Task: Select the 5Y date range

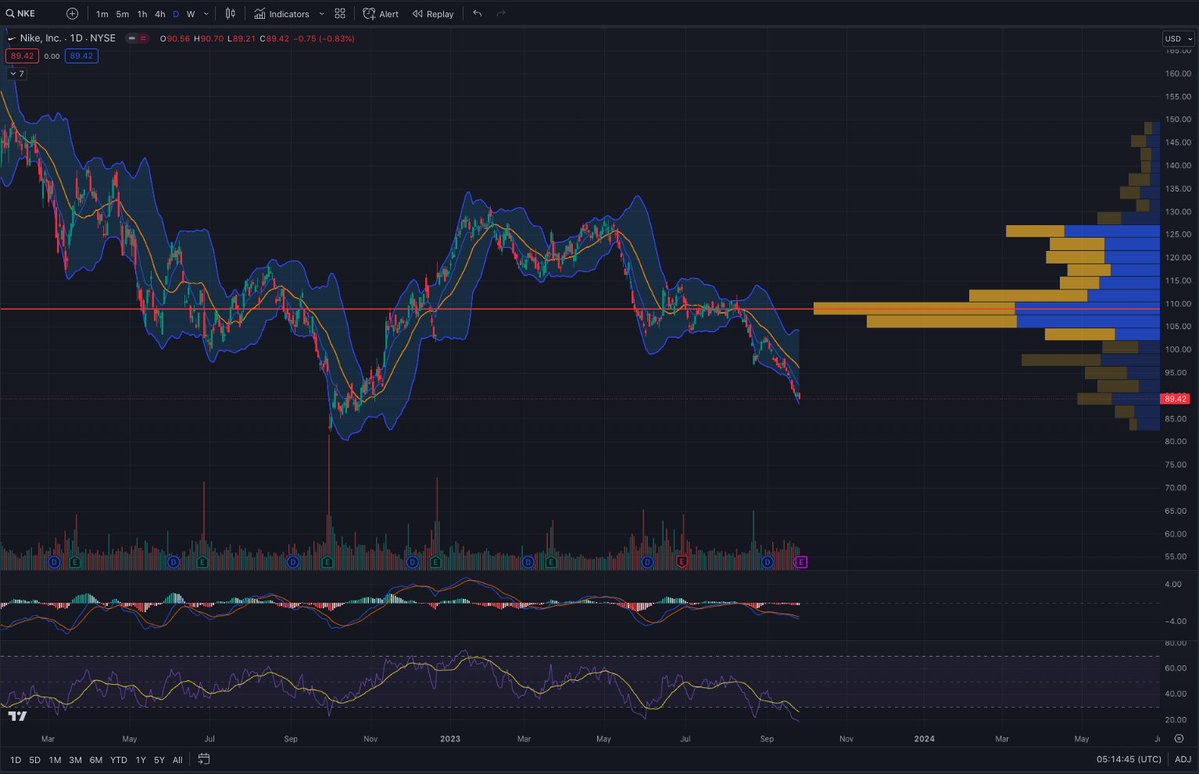Action: click(159, 760)
